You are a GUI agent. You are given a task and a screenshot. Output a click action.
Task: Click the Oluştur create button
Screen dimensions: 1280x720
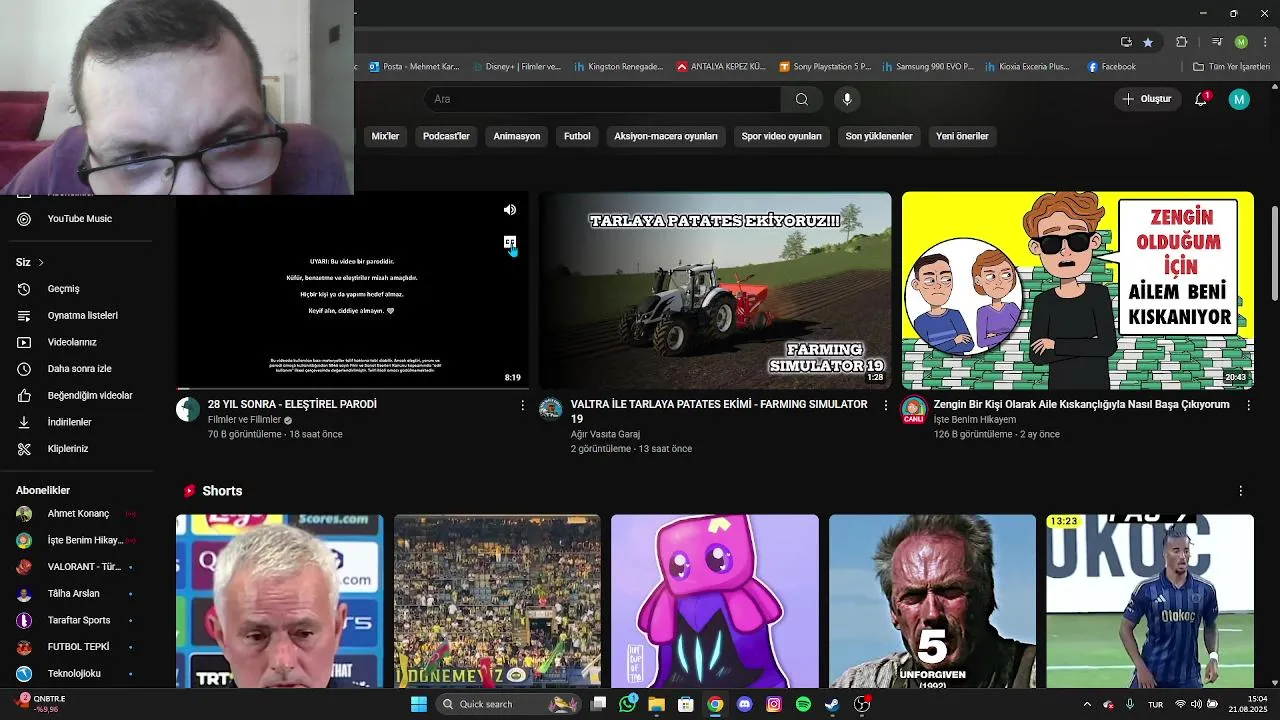click(x=1146, y=99)
